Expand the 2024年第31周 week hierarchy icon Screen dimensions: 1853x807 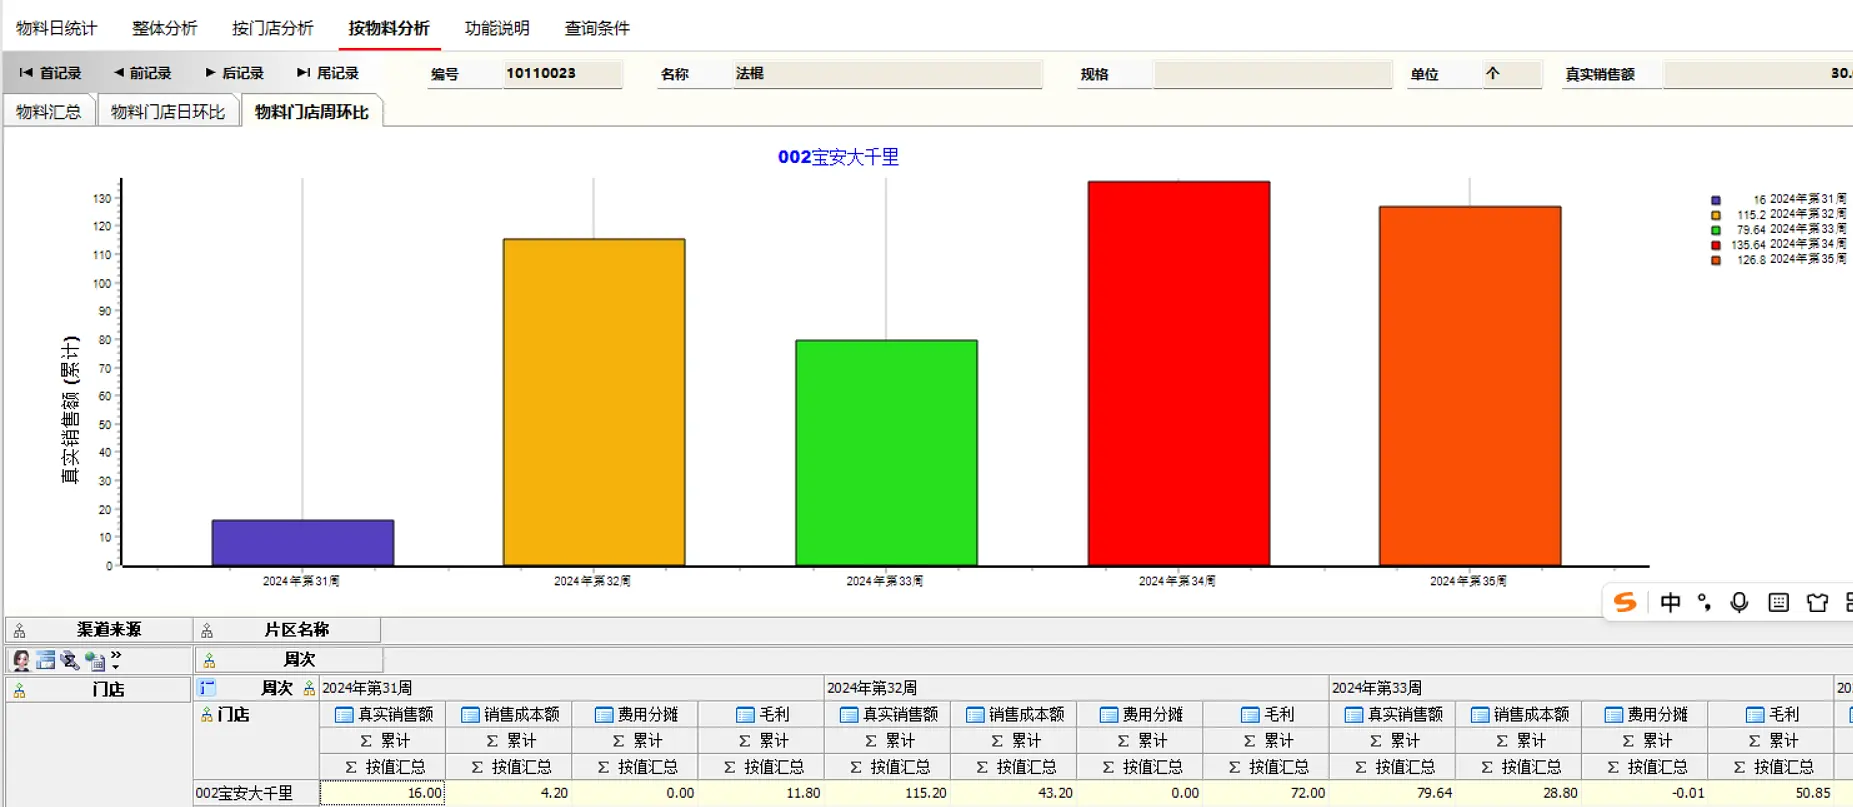[309, 688]
